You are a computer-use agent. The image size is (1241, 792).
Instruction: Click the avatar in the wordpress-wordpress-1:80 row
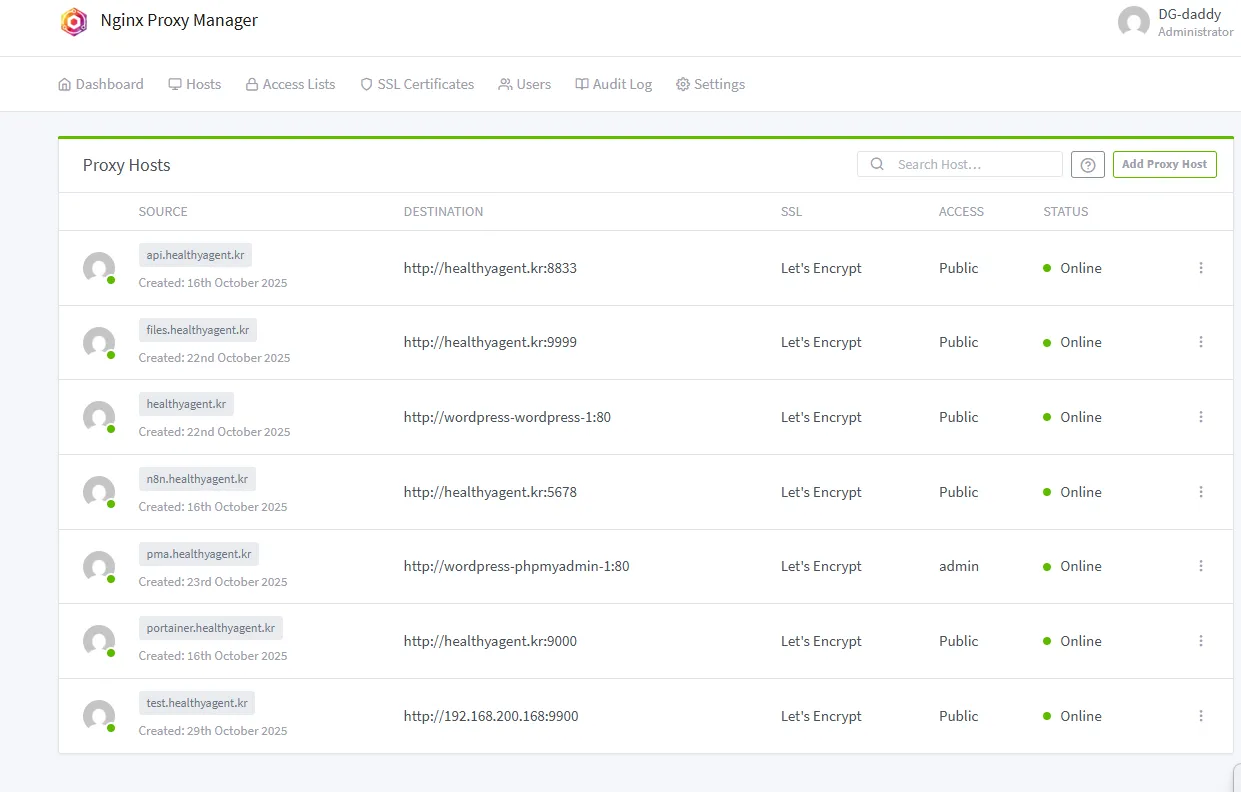pyautogui.click(x=99, y=417)
